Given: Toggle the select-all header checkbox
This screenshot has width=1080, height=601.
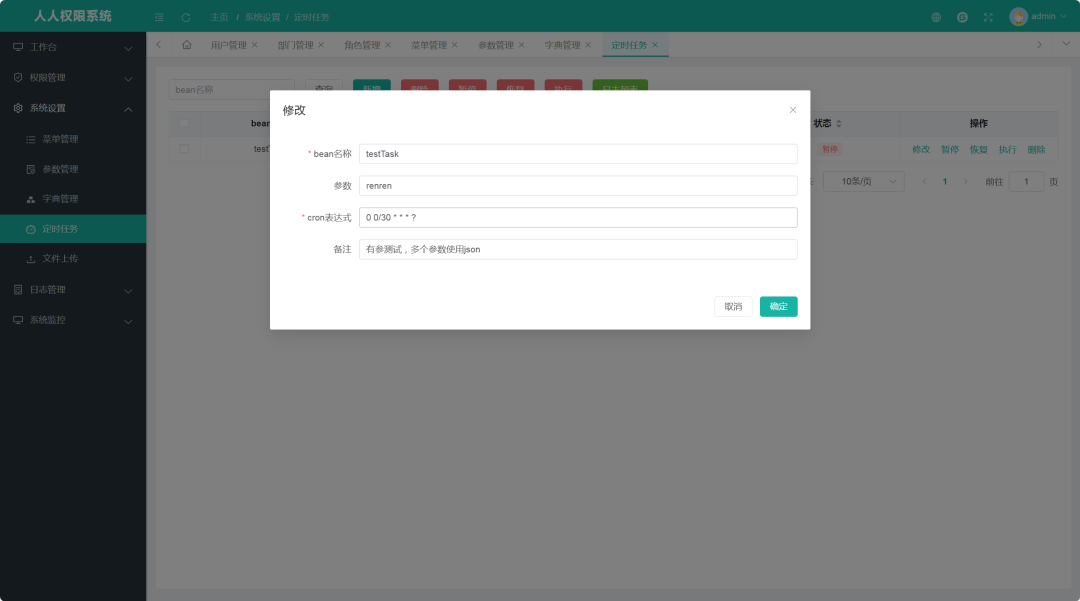Looking at the screenshot, I should click(184, 123).
